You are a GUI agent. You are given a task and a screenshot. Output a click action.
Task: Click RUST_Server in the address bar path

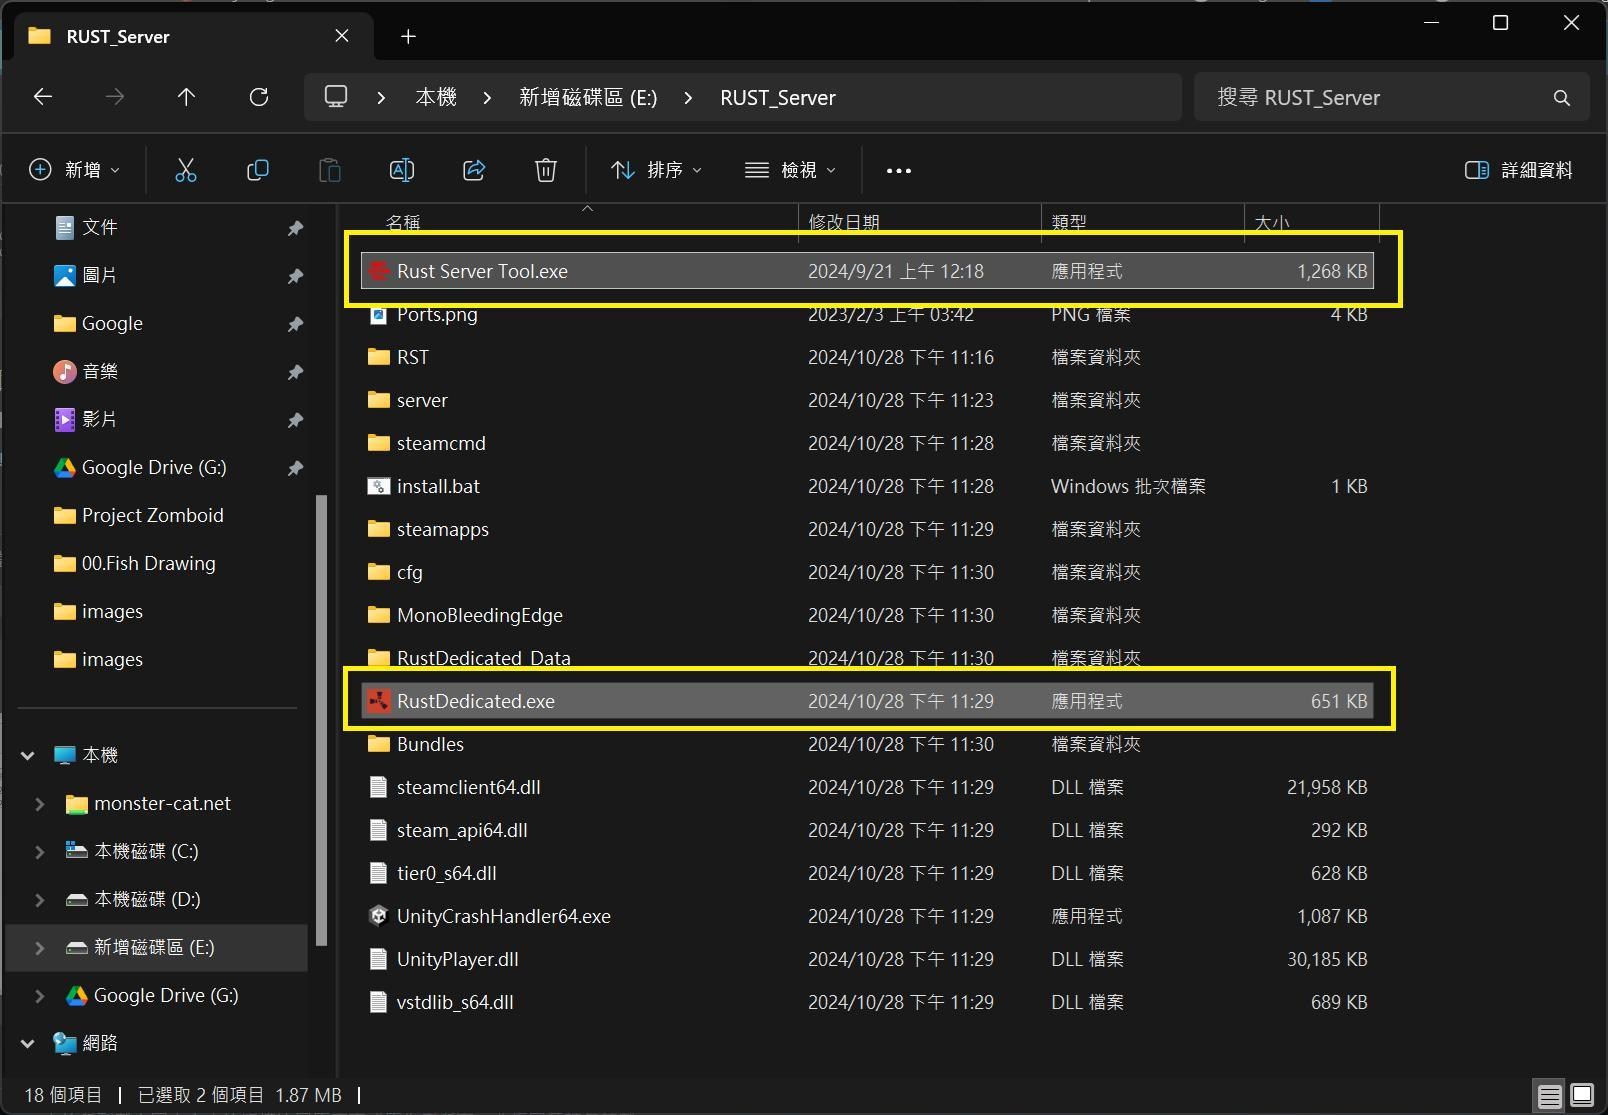[778, 97]
